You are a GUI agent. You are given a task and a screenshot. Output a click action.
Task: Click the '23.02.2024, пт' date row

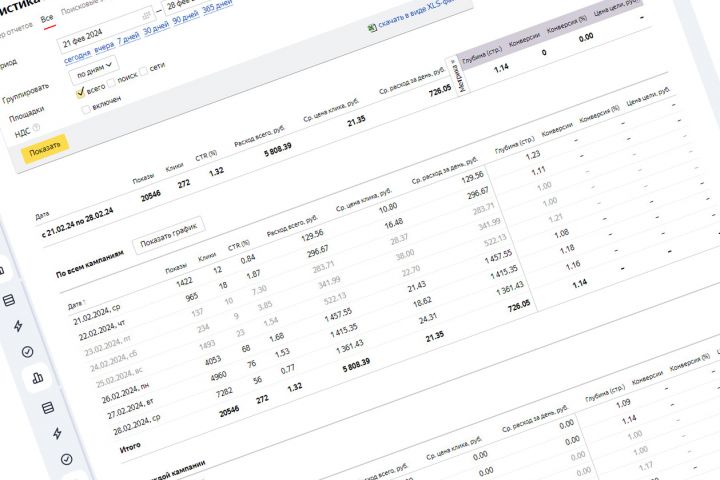(107, 347)
